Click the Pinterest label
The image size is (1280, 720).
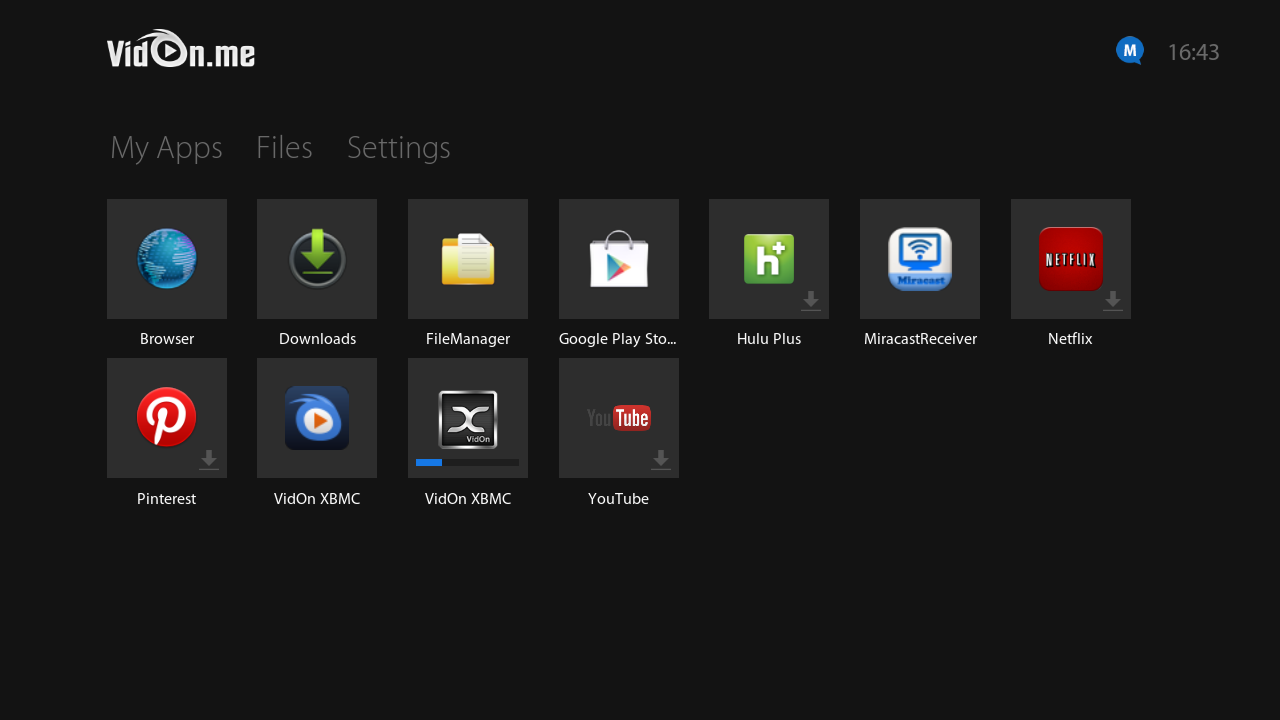[x=166, y=498]
